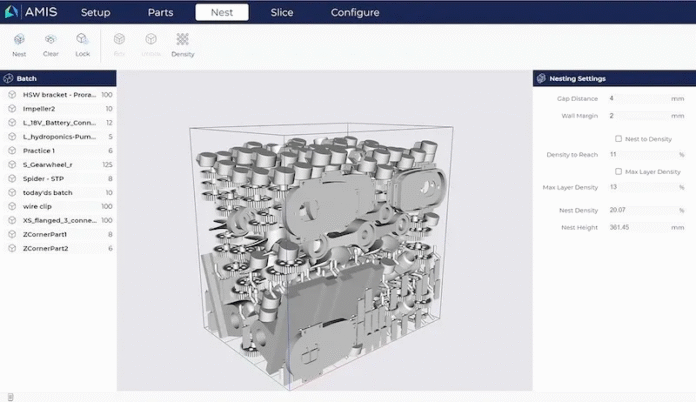Select the Spider - STP part name
Viewport: 696px width, 402px height.
(x=43, y=178)
